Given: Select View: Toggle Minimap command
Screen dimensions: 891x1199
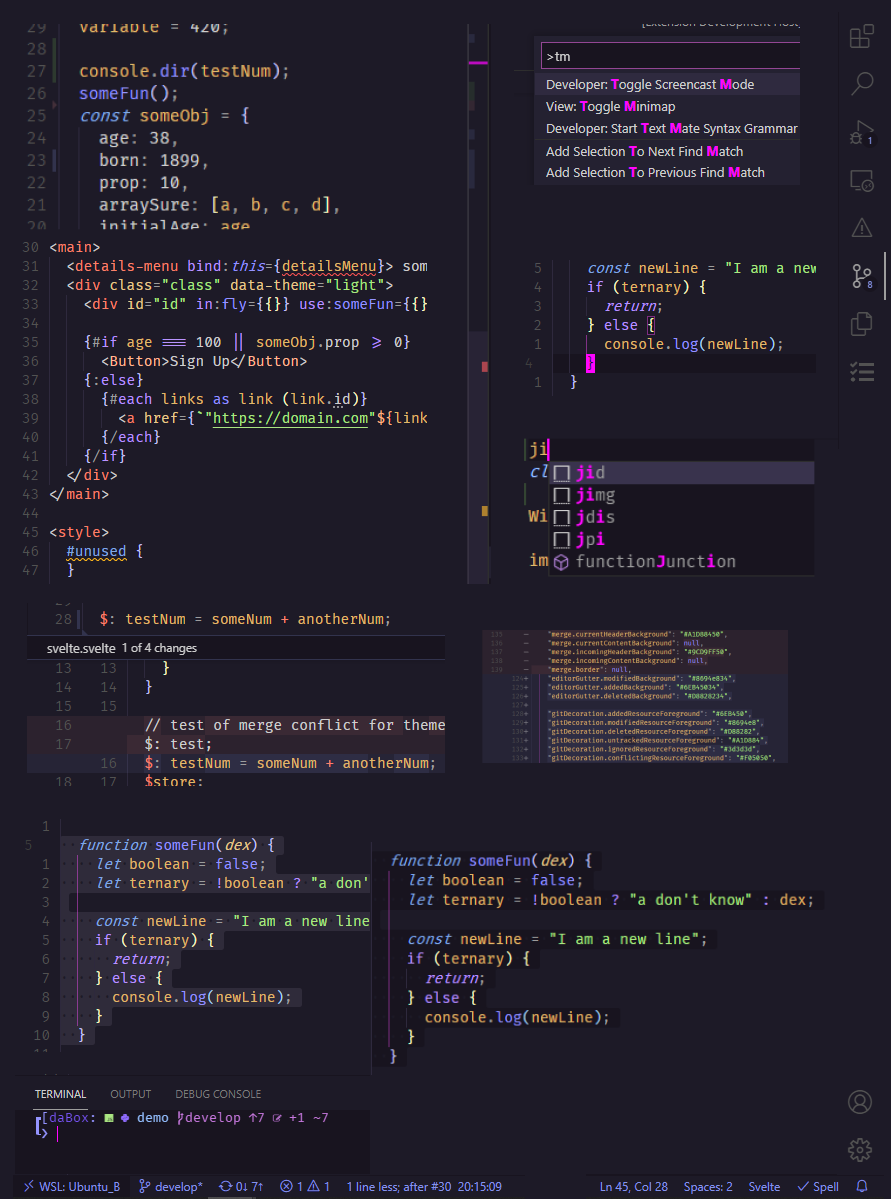Looking at the screenshot, I should 667,106.
